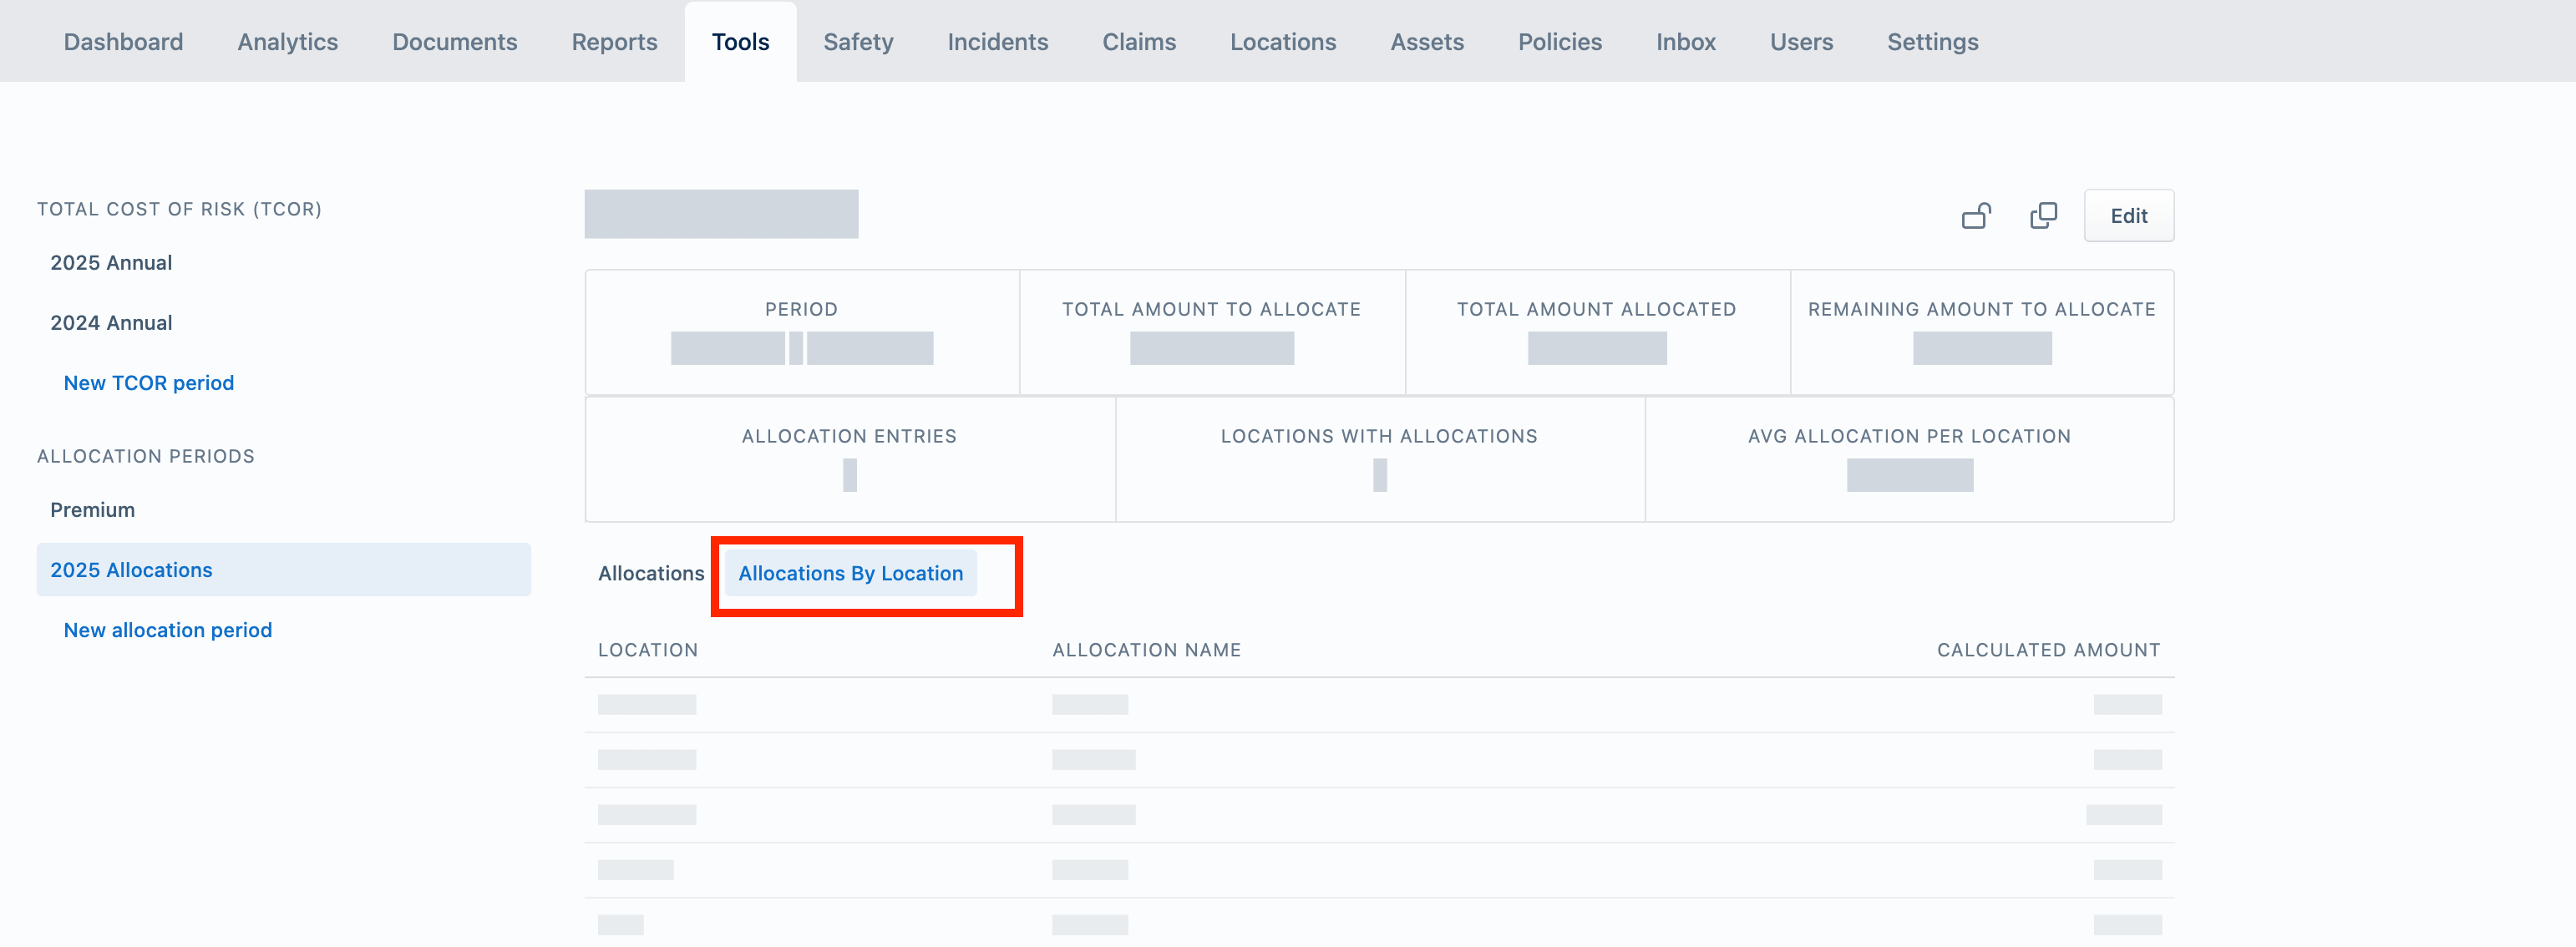The height and width of the screenshot is (947, 2576).
Task: Click the ALLOCATION ENTRIES card
Action: 850,459
